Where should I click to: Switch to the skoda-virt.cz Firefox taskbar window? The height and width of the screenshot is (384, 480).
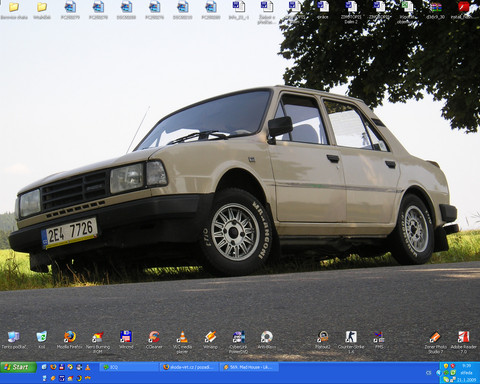click(189, 367)
